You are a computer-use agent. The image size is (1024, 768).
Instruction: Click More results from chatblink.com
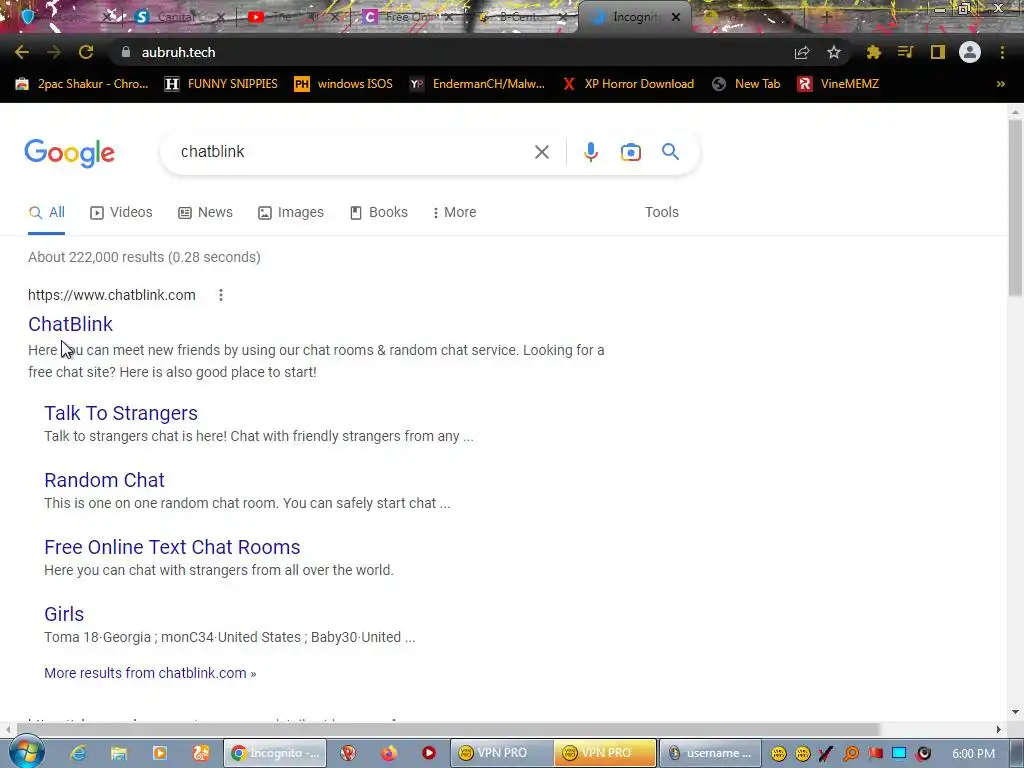tap(150, 673)
